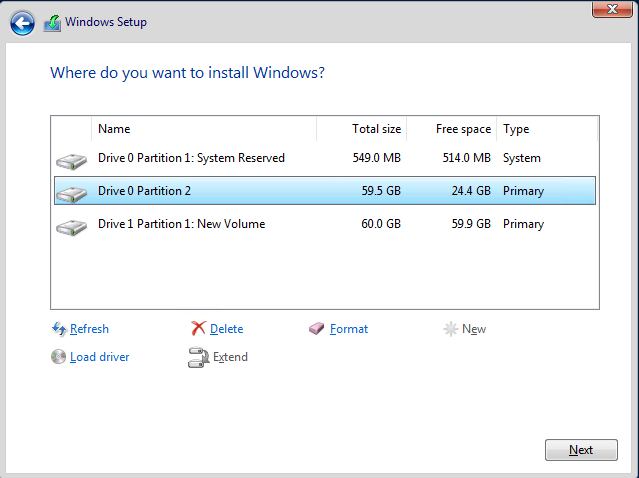Click the Drive 1 Partition 1 disk icon
Image resolution: width=639 pixels, height=478 pixels.
(72, 225)
